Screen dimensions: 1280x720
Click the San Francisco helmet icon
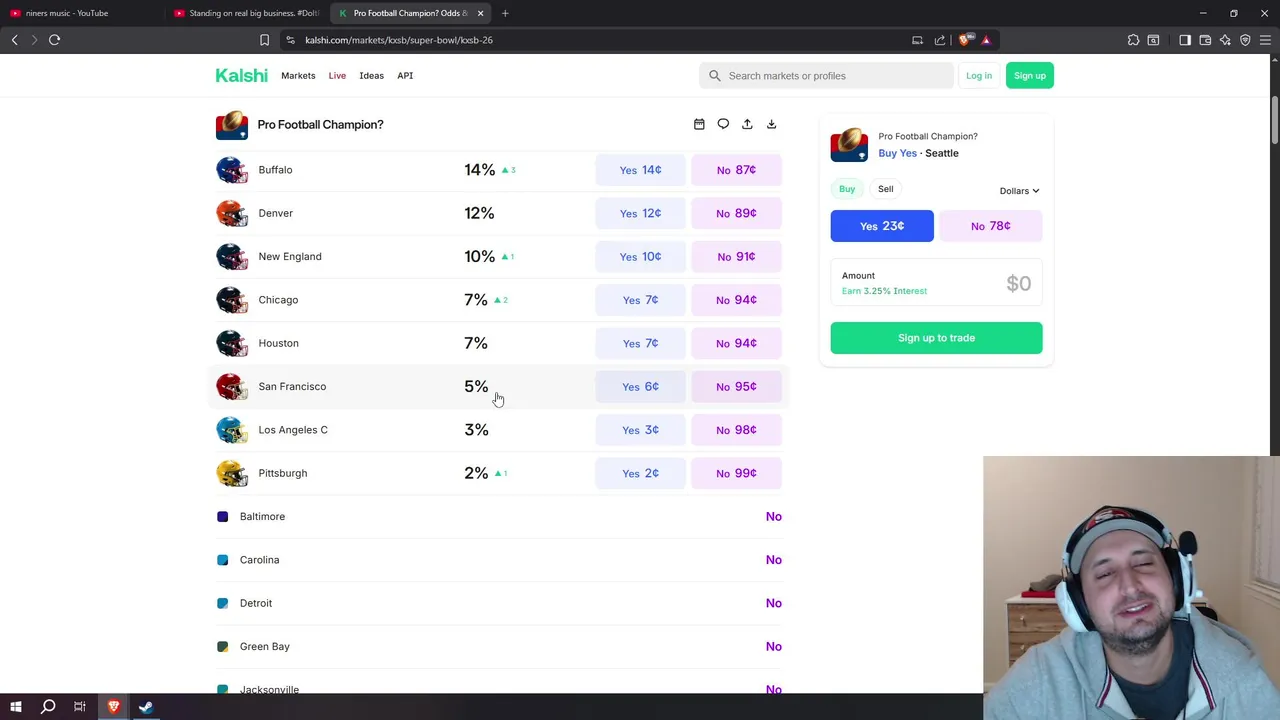[231, 386]
